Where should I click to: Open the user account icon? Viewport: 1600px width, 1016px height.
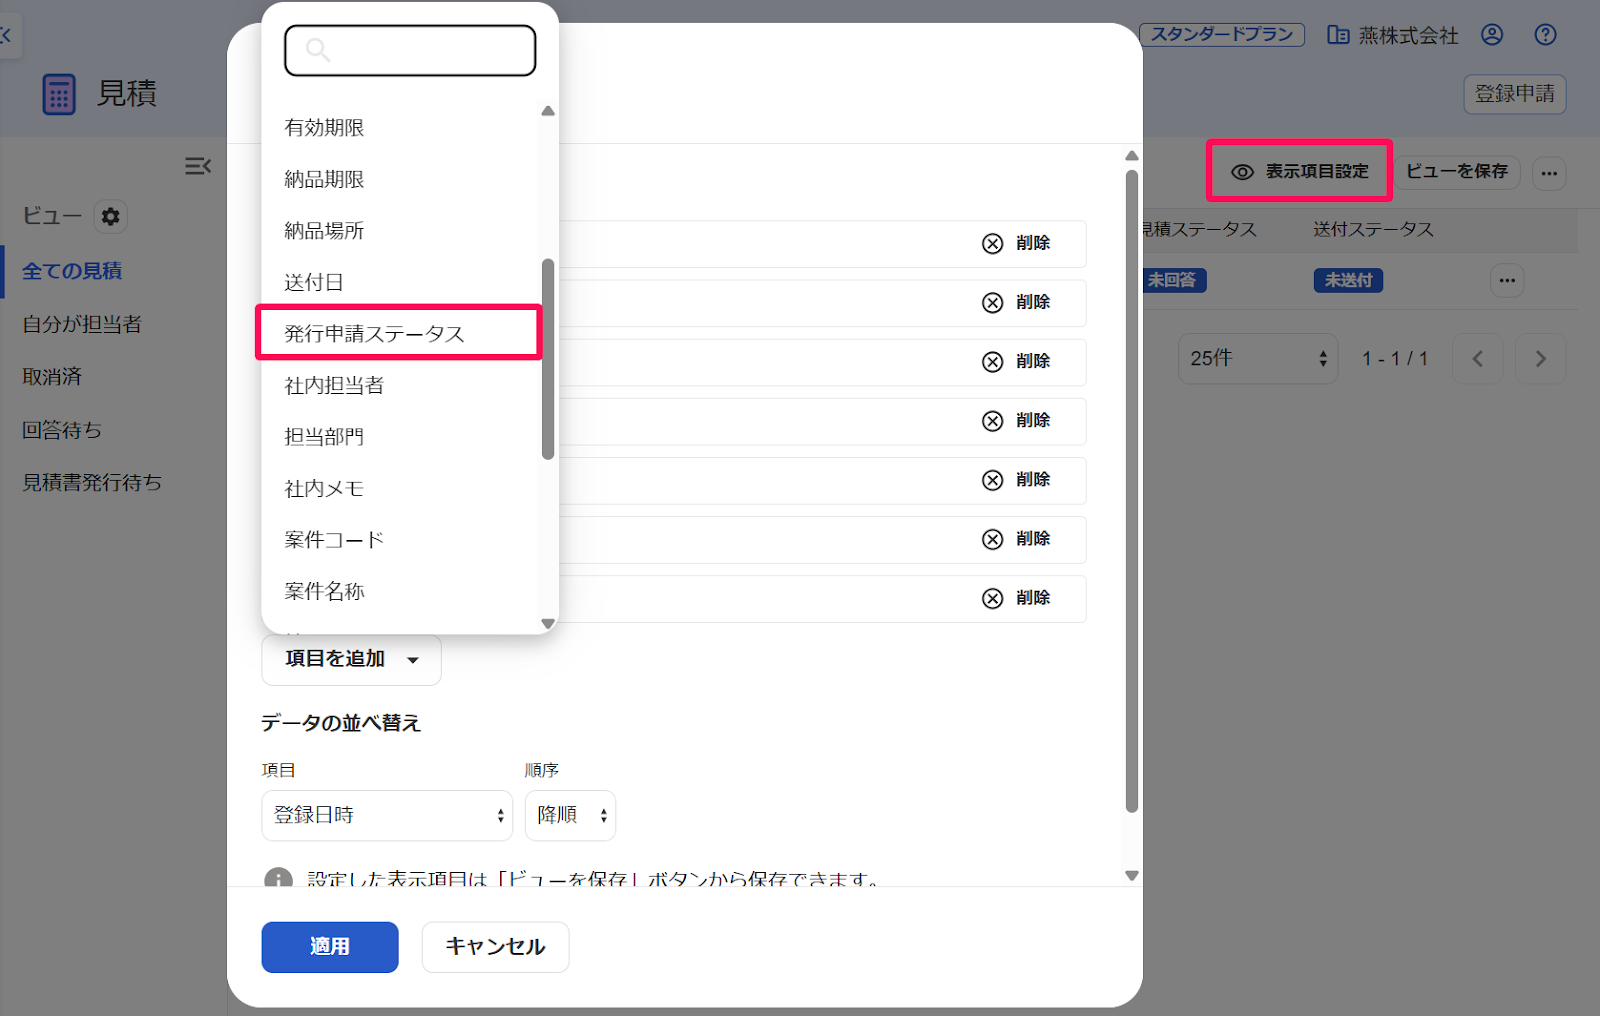(x=1492, y=35)
